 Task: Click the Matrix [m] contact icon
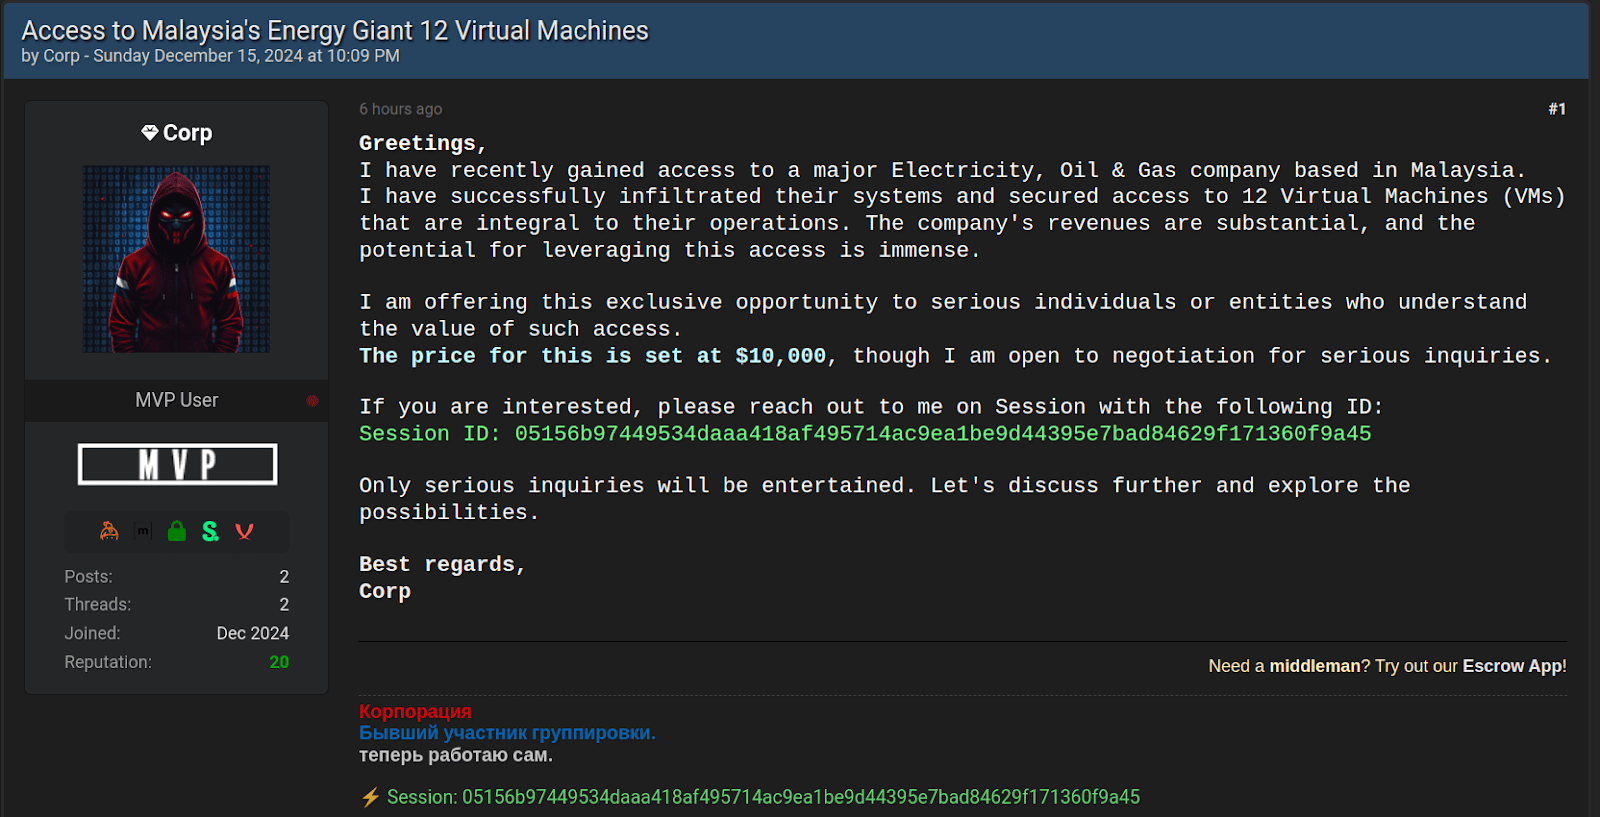(x=144, y=531)
